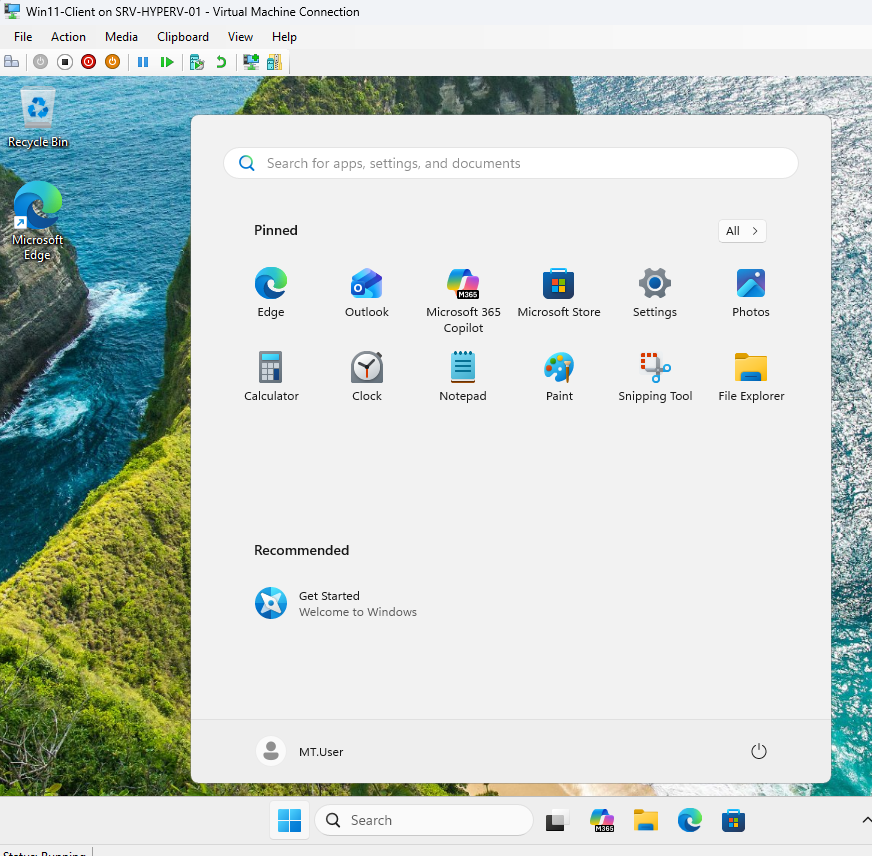This screenshot has width=872, height=856.
Task: Click the orange Save state toolbar icon
Action: pos(112,62)
